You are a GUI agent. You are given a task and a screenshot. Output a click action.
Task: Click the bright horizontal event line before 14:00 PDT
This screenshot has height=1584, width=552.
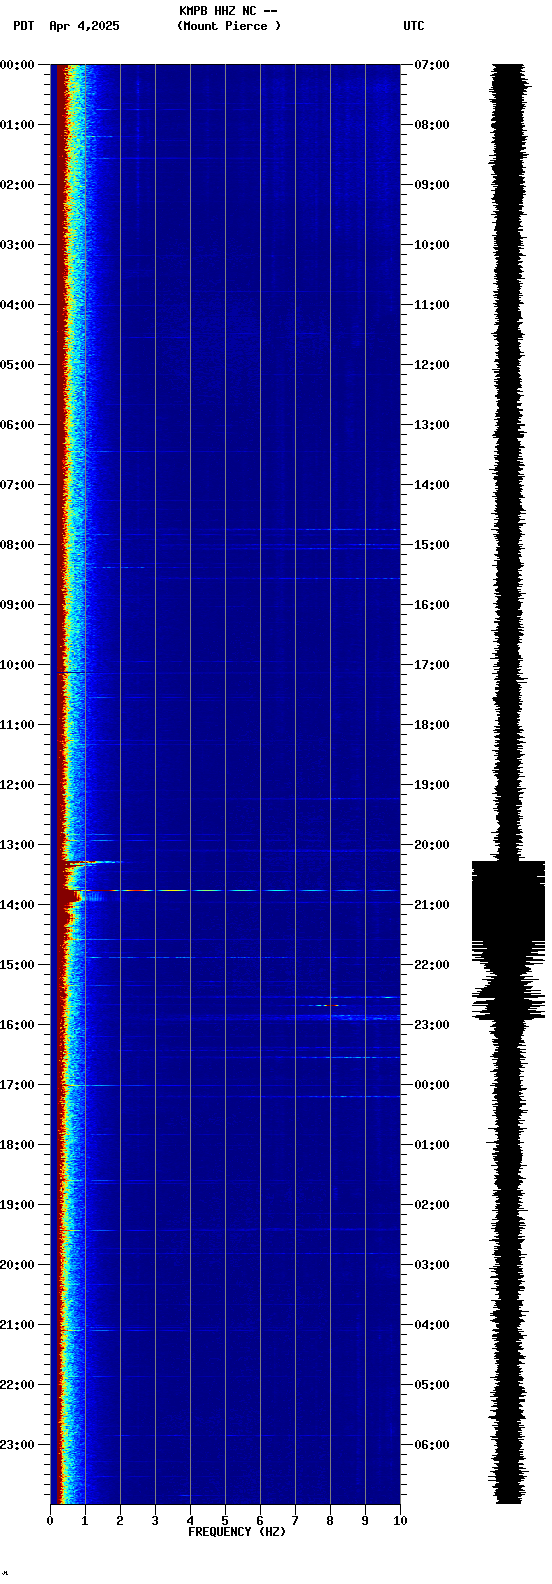click(230, 890)
